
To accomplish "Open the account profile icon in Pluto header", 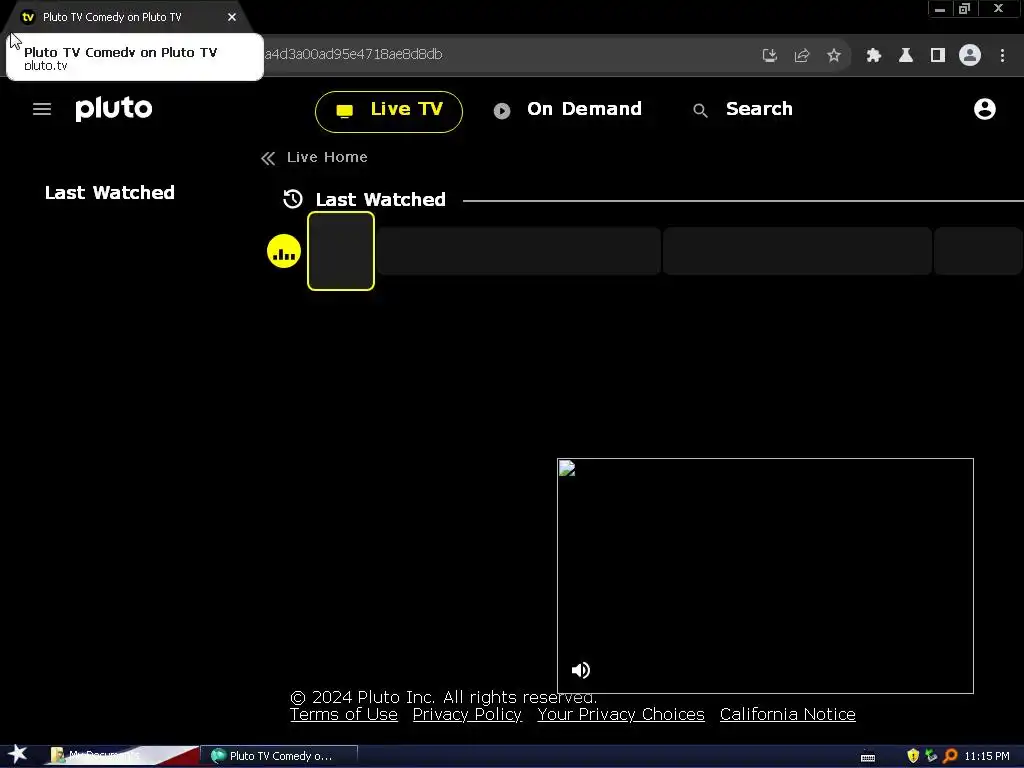I will [x=984, y=109].
